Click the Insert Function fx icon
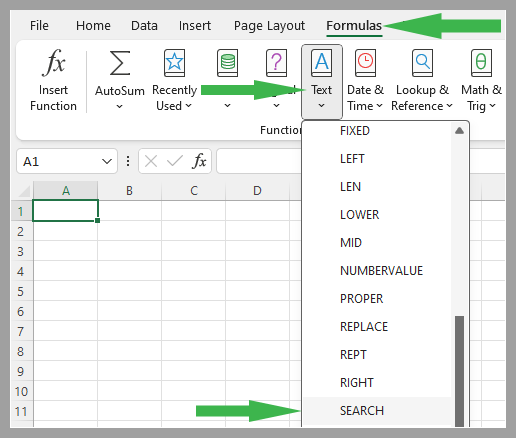 point(54,63)
